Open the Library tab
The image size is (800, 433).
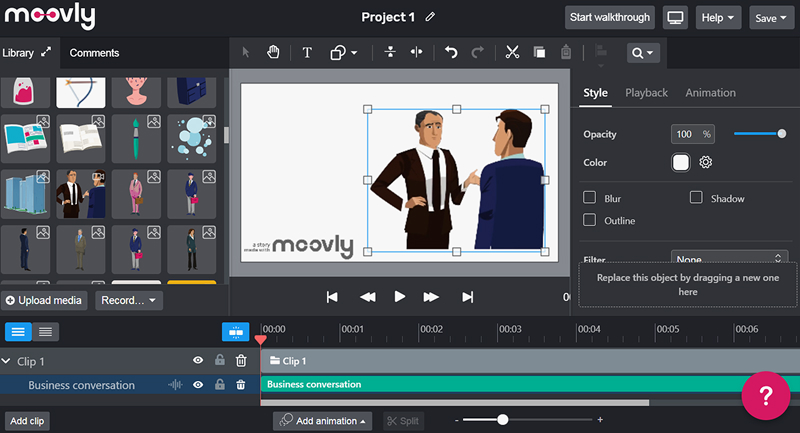(x=18, y=53)
